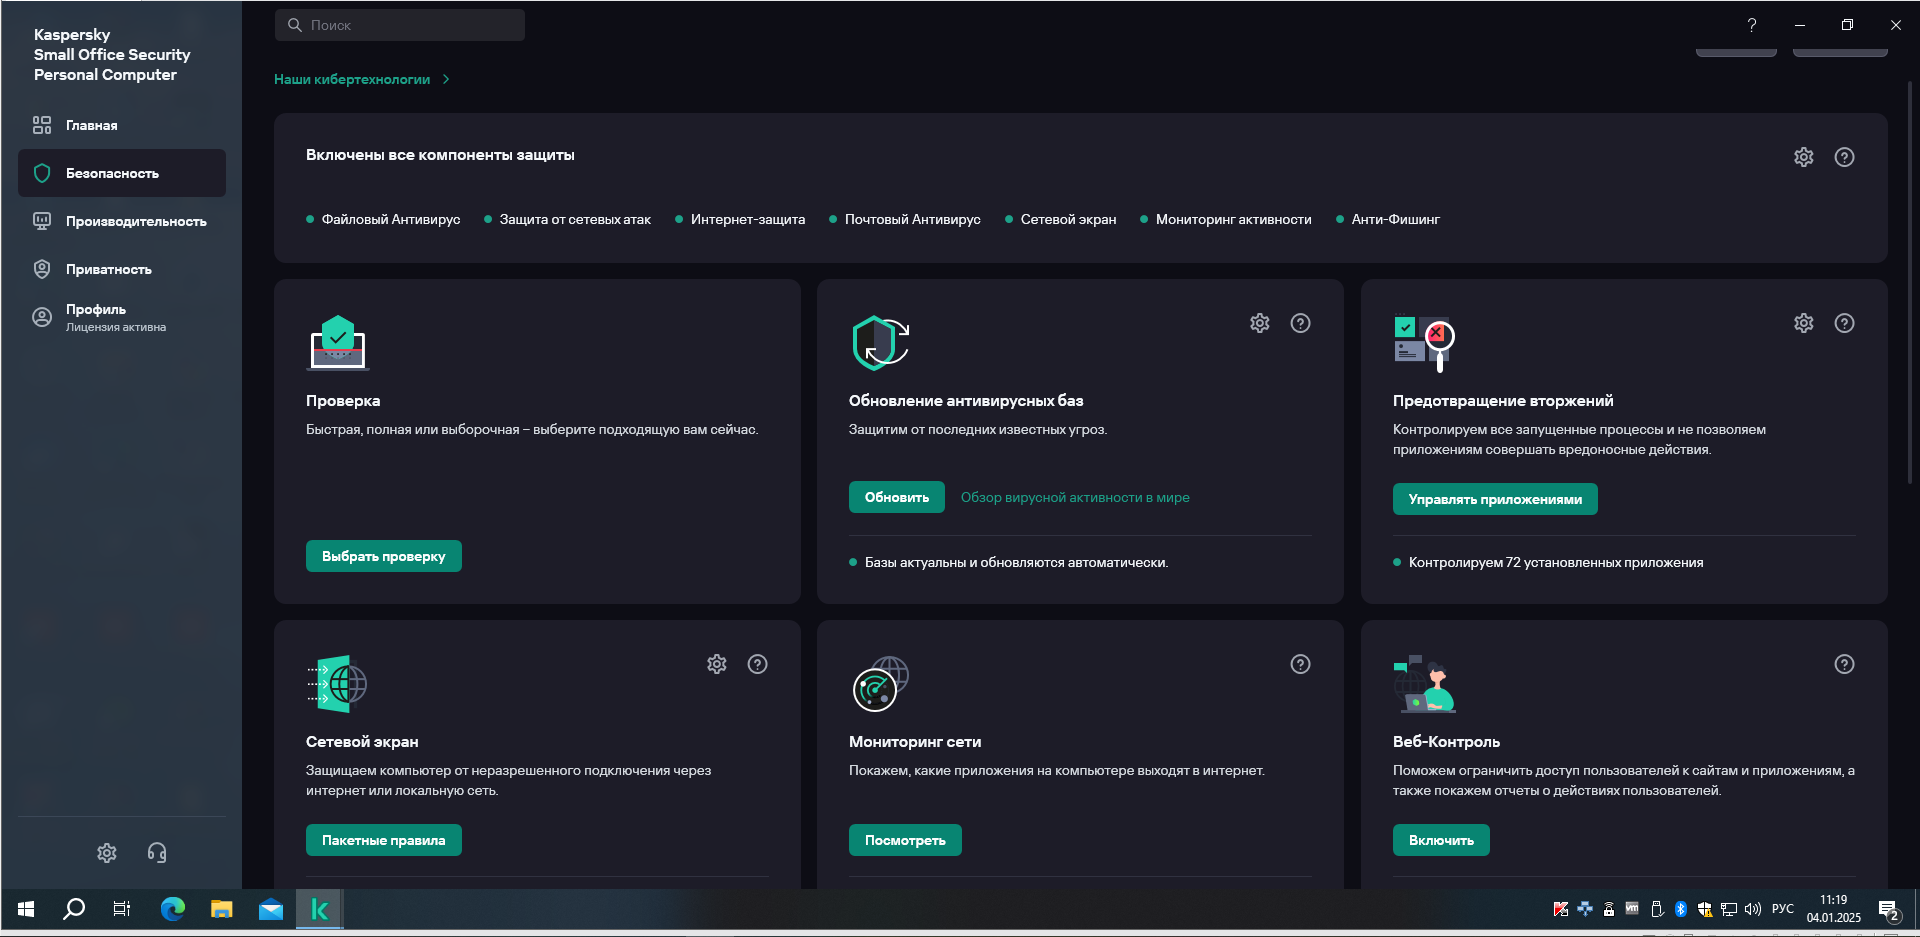Open Пакетные правила button

click(384, 840)
